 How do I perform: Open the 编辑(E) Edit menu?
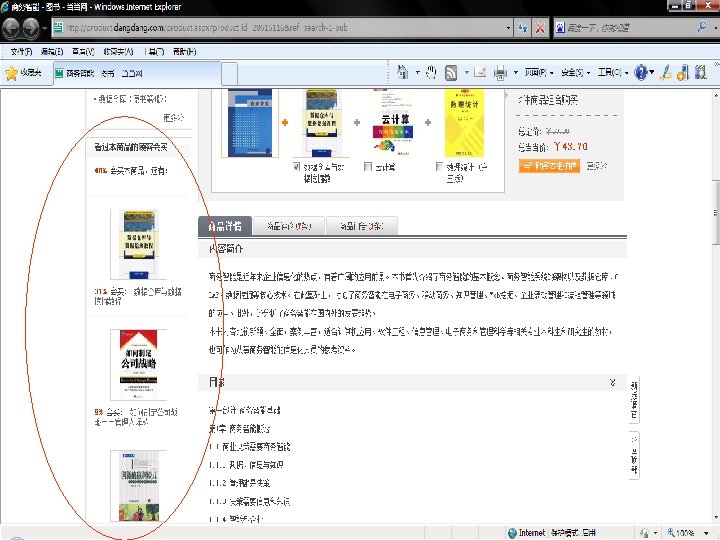(x=51, y=51)
